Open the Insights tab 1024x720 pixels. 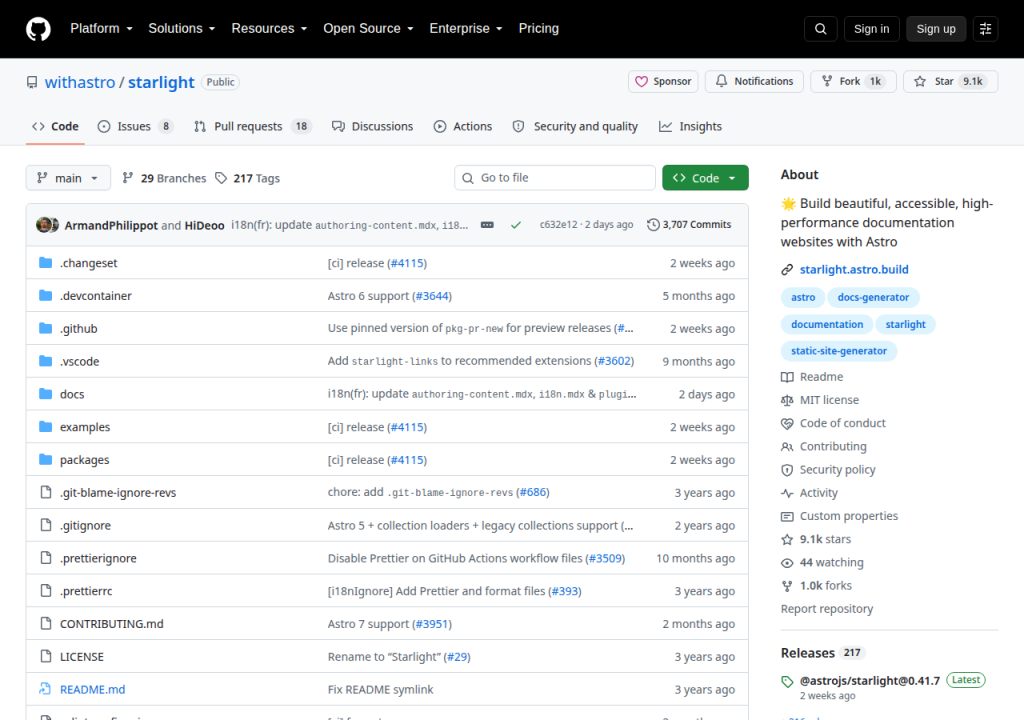[x=690, y=126]
